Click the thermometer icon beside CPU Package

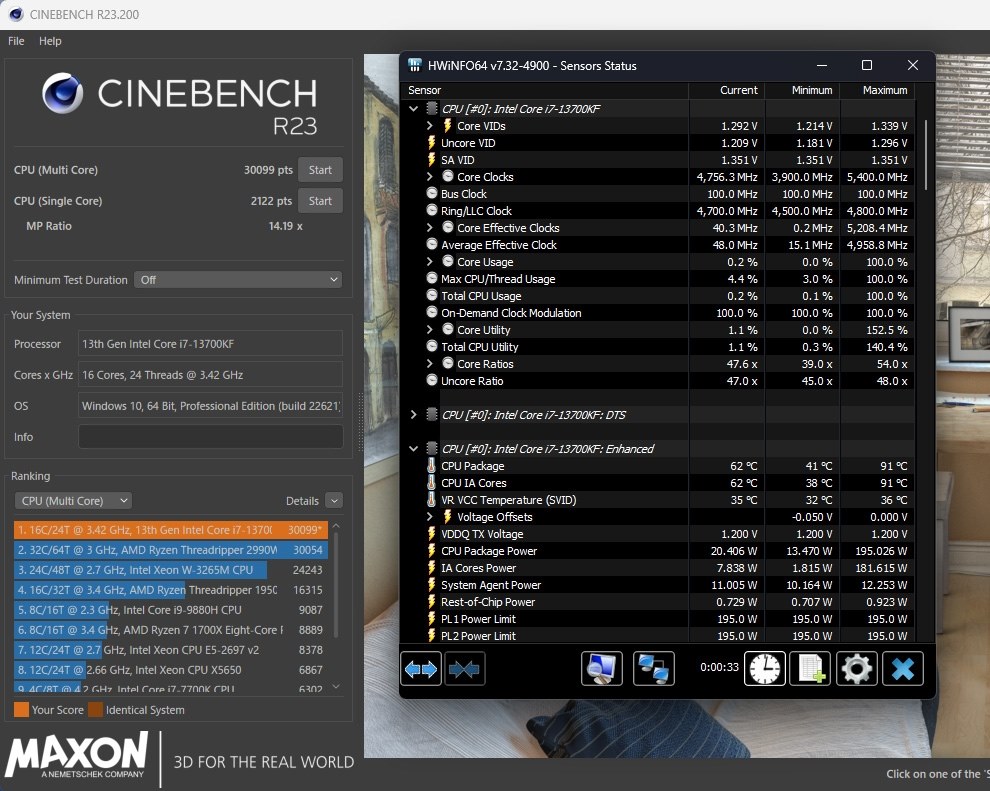pos(431,466)
